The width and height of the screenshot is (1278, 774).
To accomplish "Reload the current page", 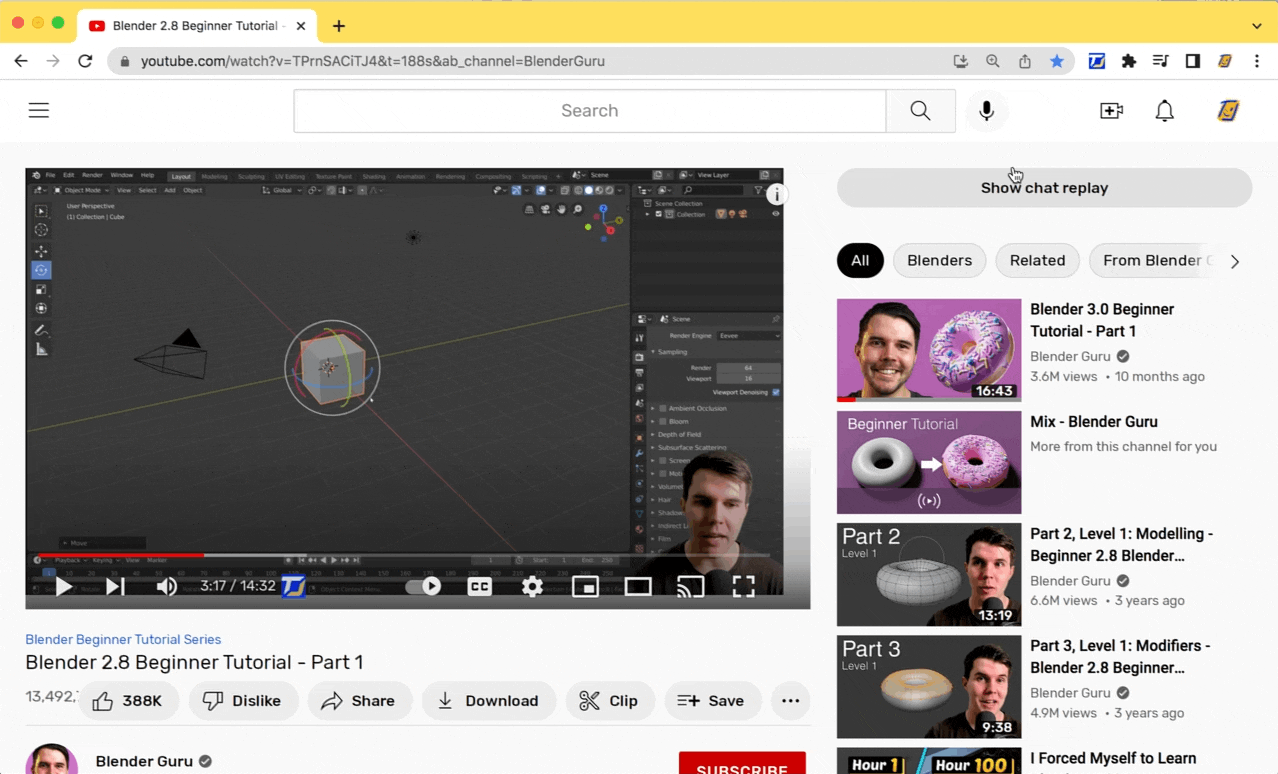I will pyautogui.click(x=85, y=61).
